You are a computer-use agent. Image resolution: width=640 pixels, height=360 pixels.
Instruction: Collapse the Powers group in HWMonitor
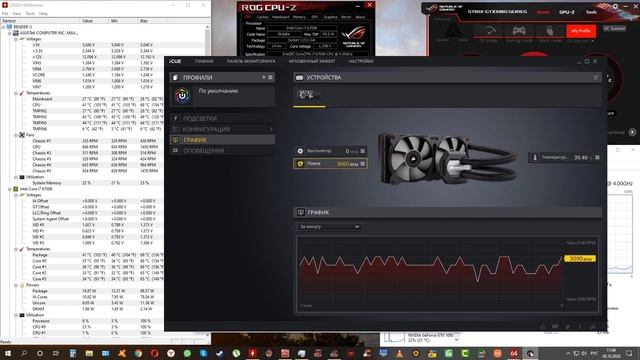pos(16,285)
